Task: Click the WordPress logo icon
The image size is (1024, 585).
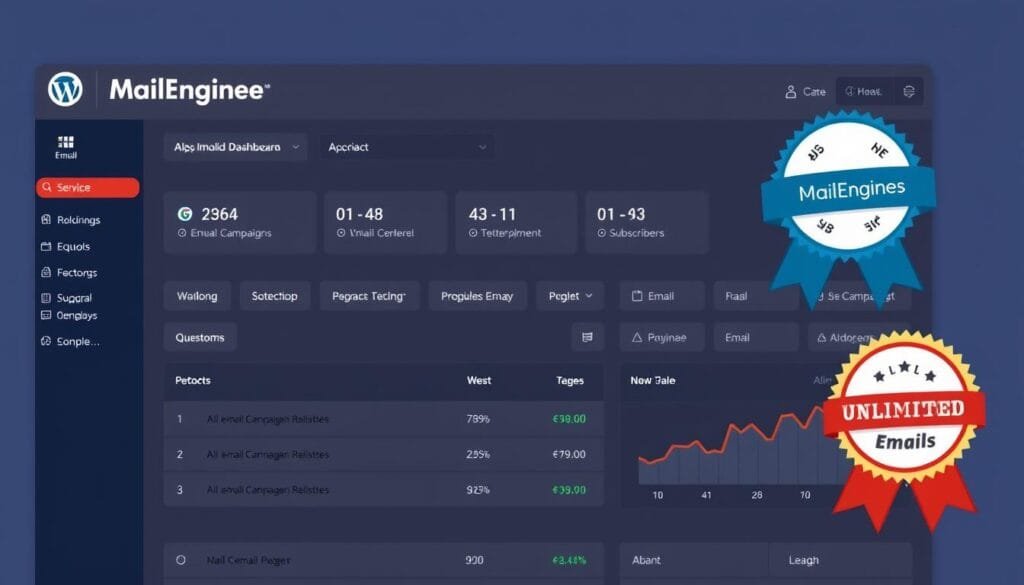Action: (65, 90)
